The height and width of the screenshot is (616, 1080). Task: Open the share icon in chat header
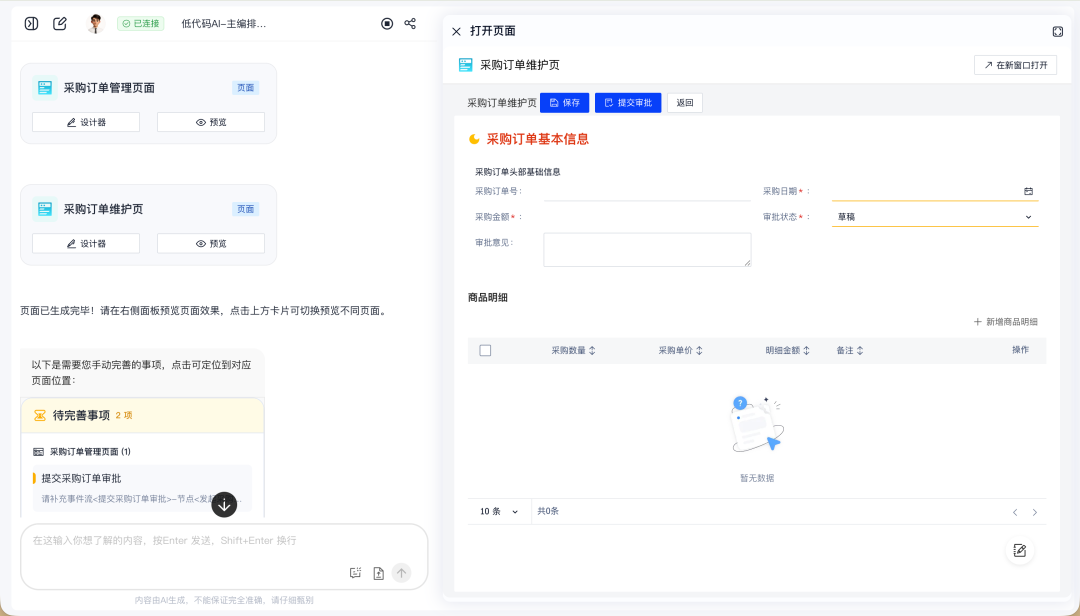tap(410, 23)
